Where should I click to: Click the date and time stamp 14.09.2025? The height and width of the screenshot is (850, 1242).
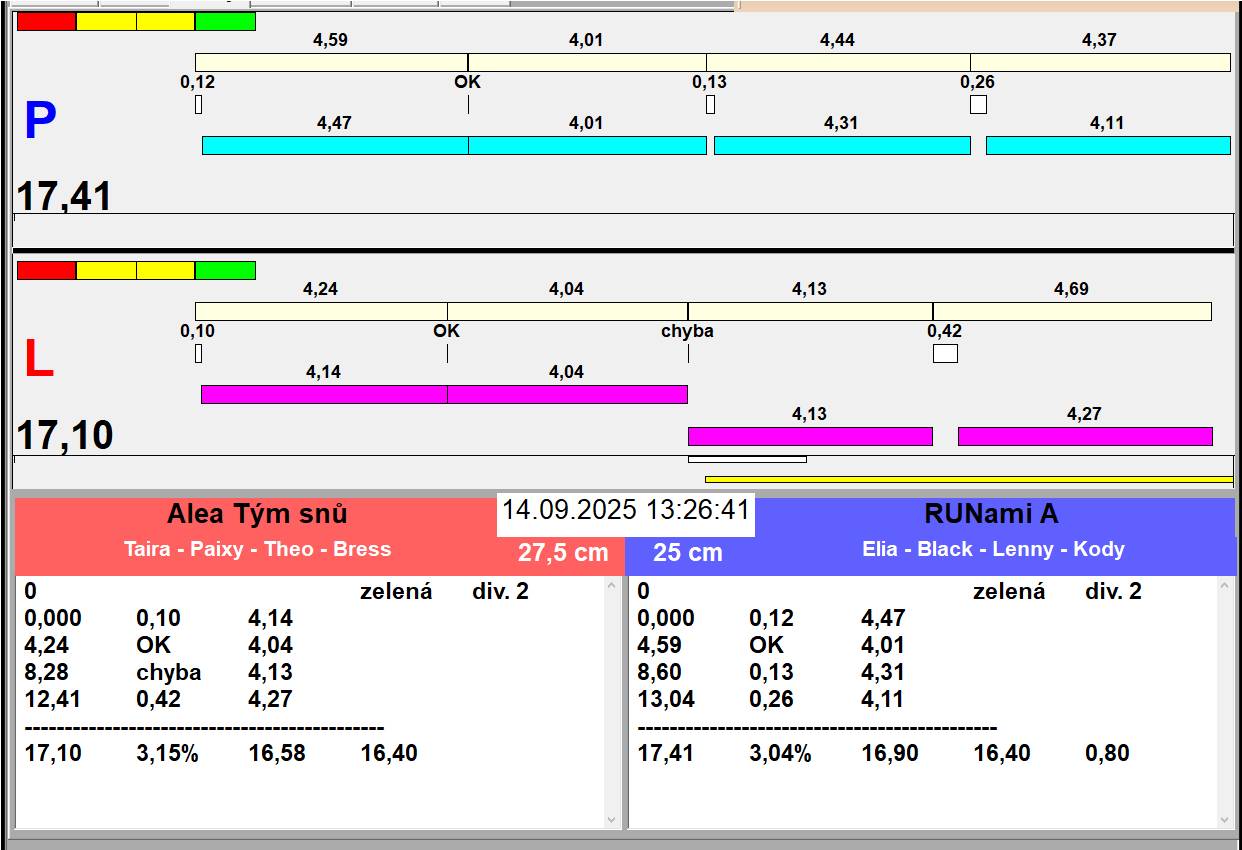pyautogui.click(x=625, y=510)
